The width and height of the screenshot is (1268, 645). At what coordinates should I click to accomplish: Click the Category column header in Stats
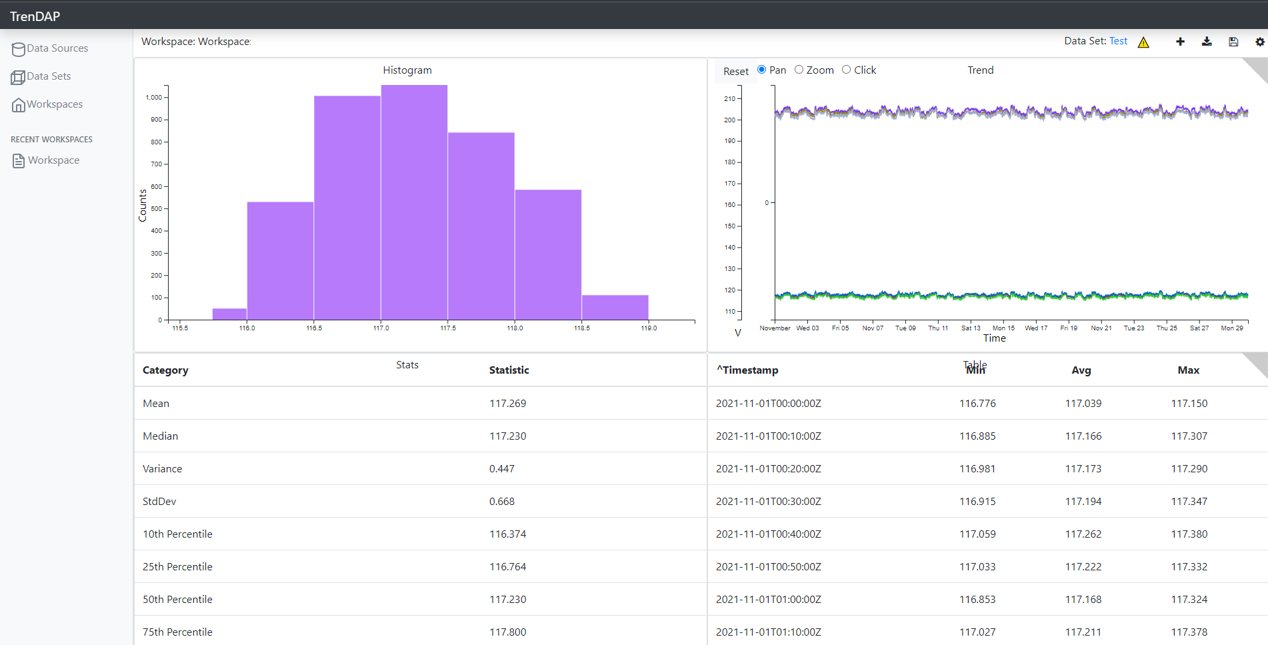166,370
